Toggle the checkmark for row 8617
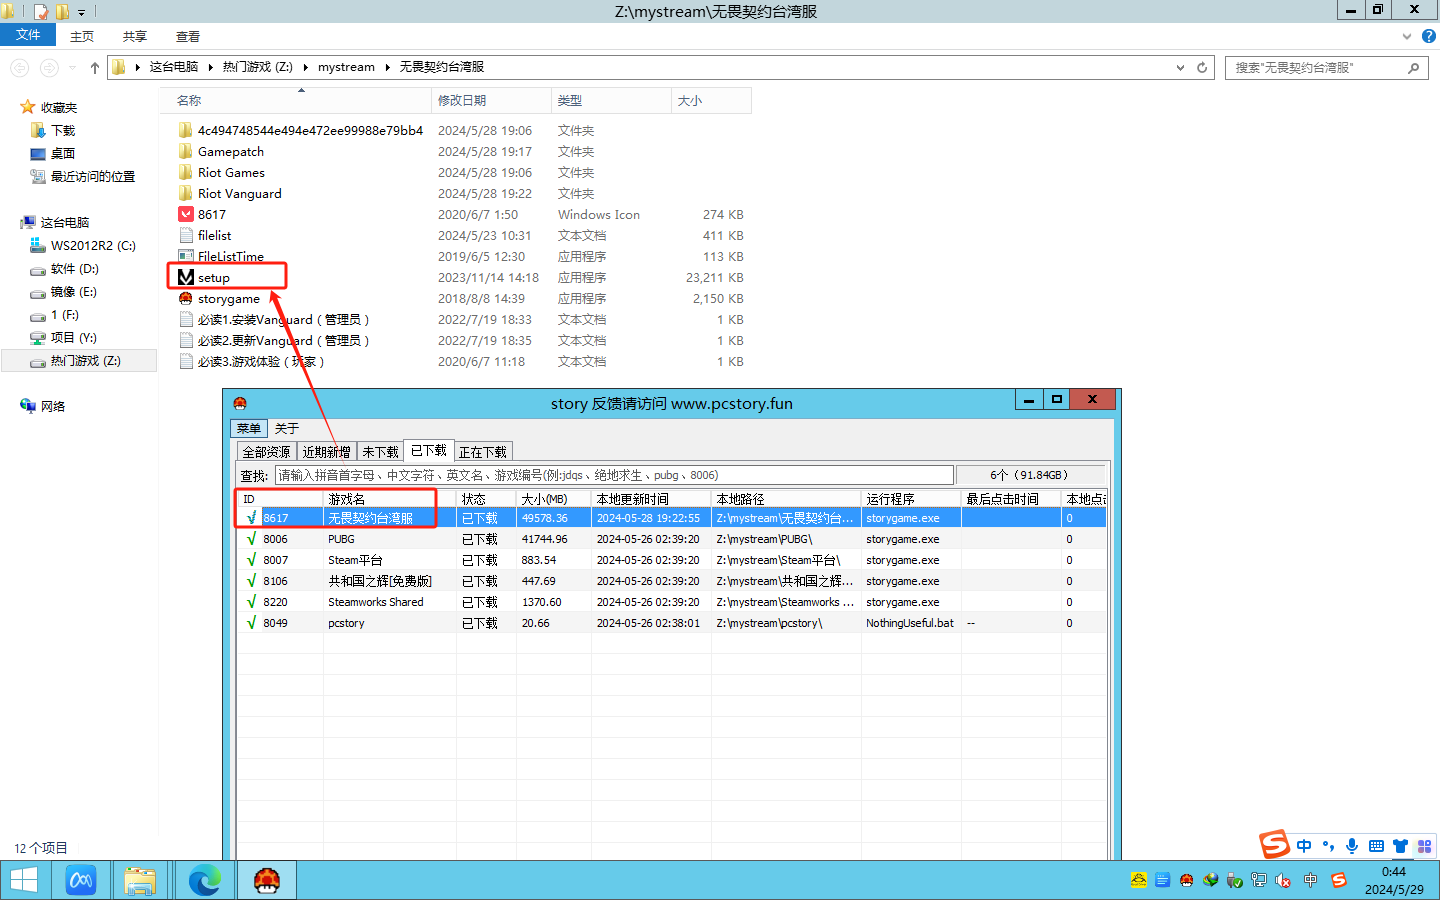Screen dimensions: 1440x900 (x=251, y=518)
